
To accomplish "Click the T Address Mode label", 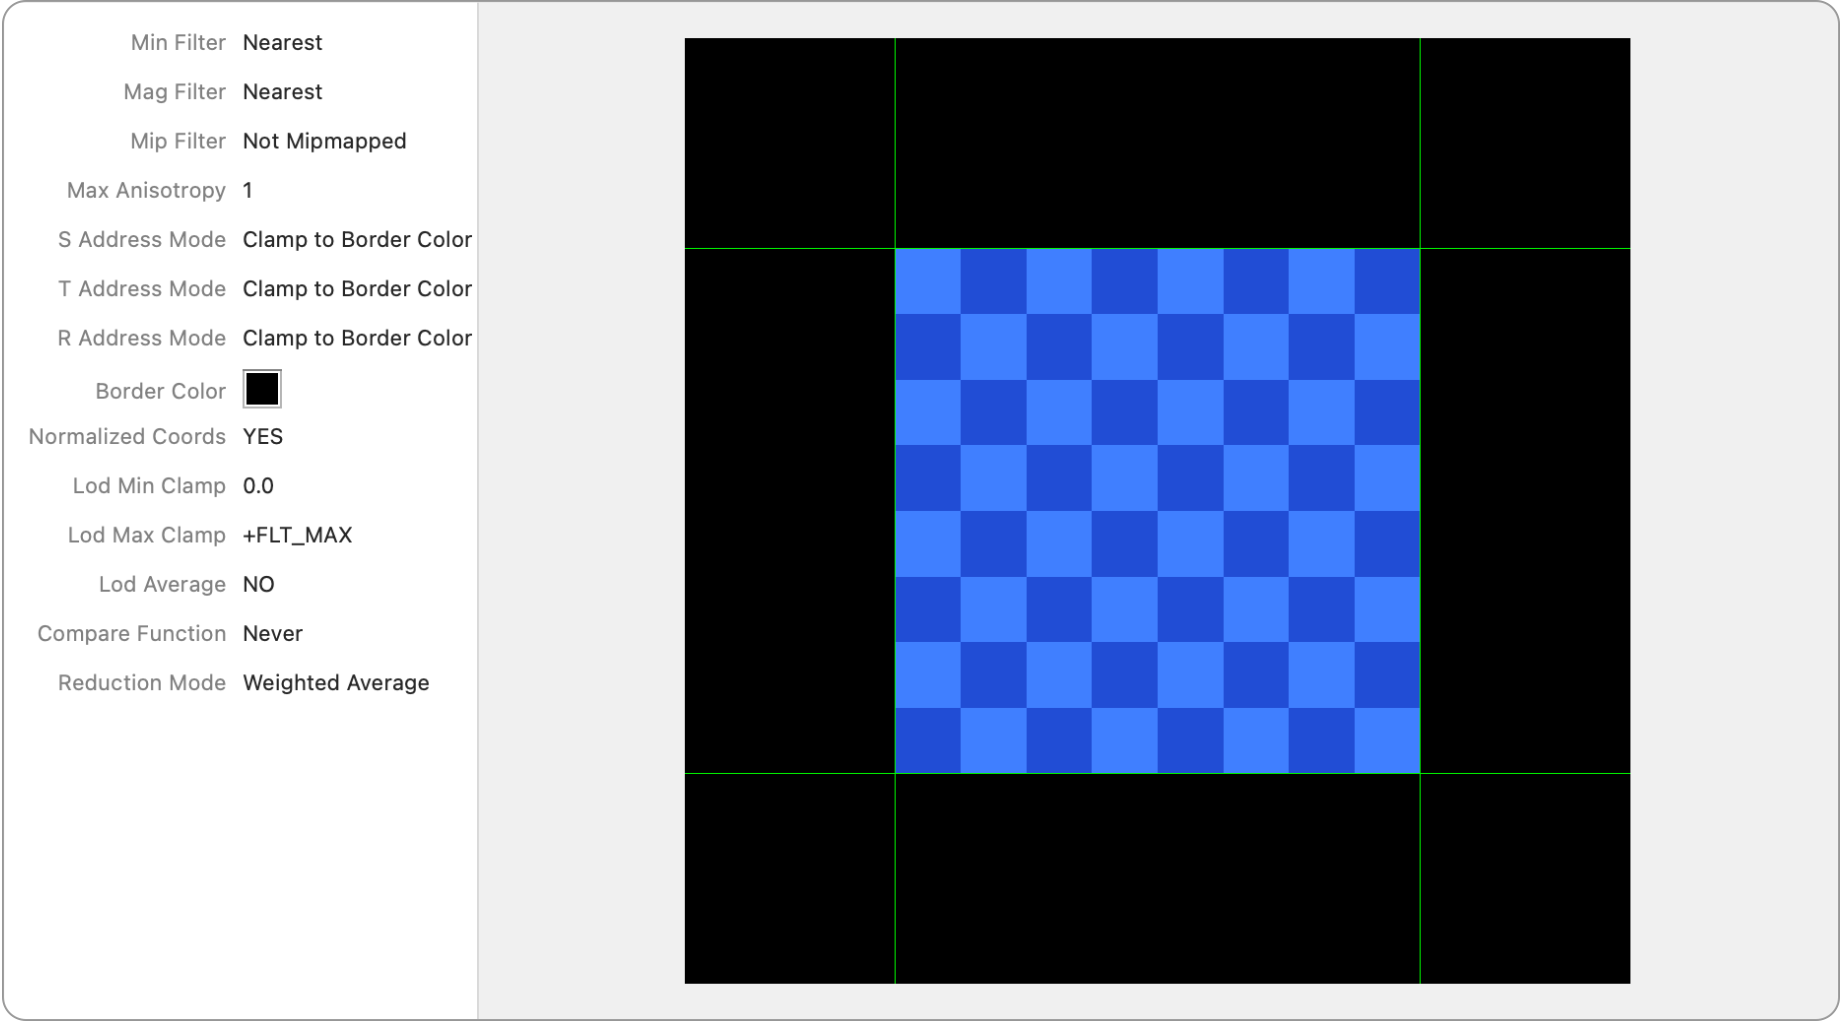I will point(142,289).
